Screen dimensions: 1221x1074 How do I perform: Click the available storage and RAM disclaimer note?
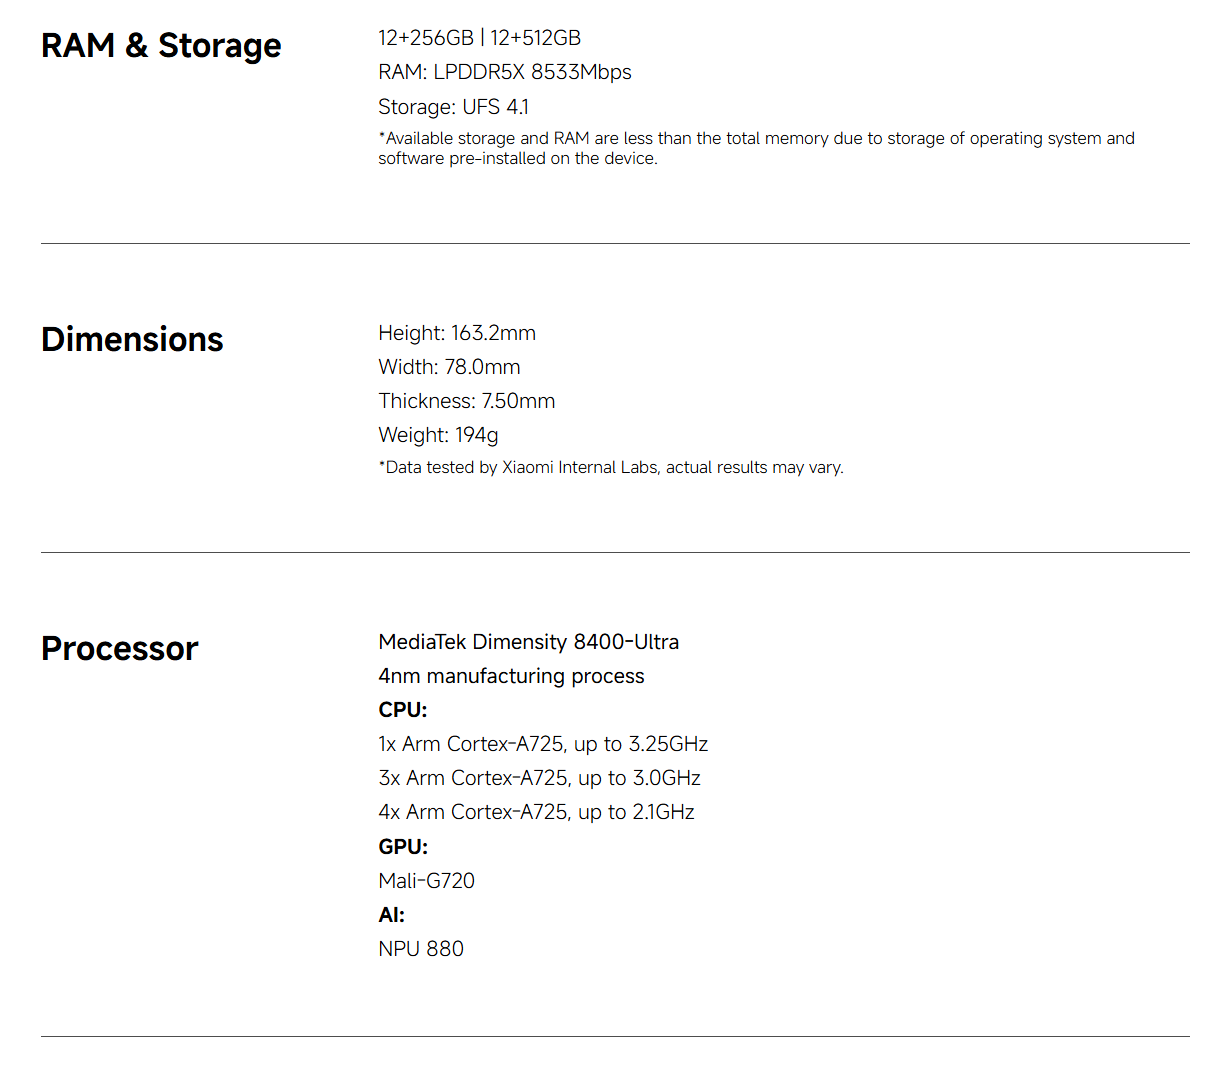[755, 148]
